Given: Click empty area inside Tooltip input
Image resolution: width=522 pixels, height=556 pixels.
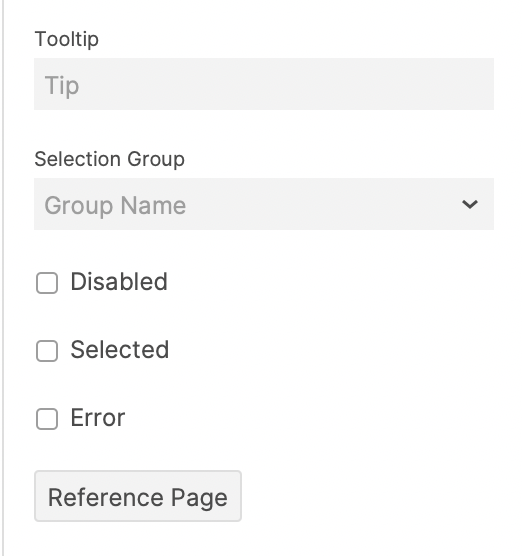Looking at the screenshot, I should click(x=284, y=84).
